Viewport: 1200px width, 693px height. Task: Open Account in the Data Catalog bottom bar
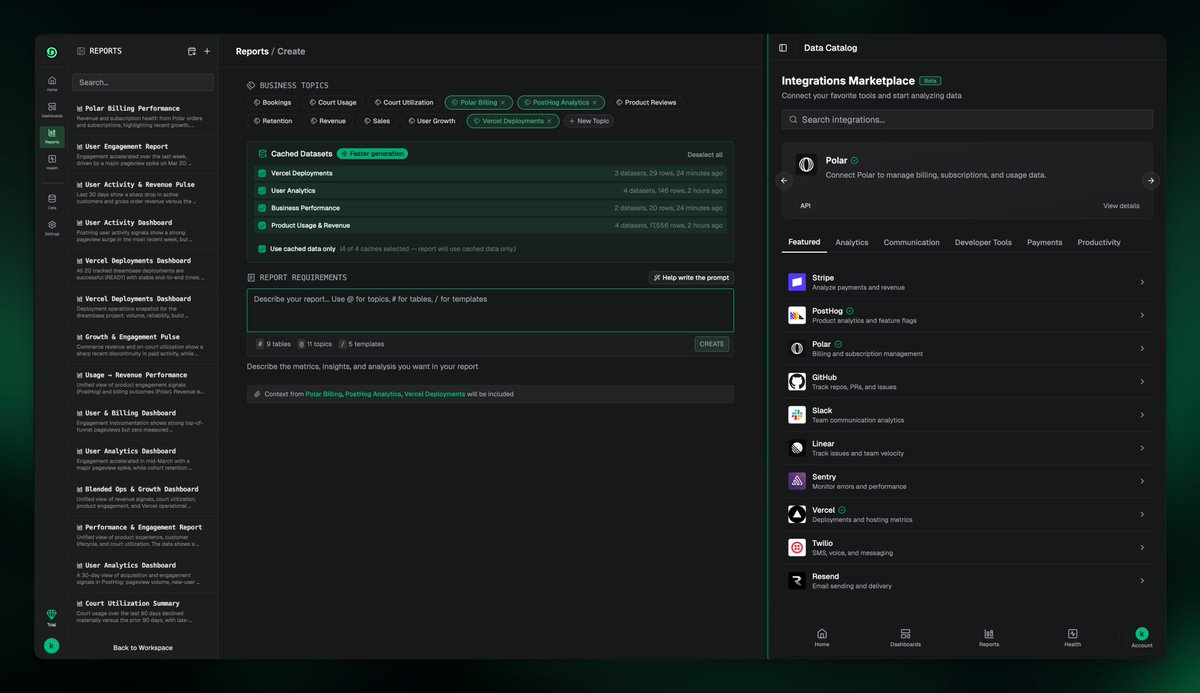(1142, 637)
